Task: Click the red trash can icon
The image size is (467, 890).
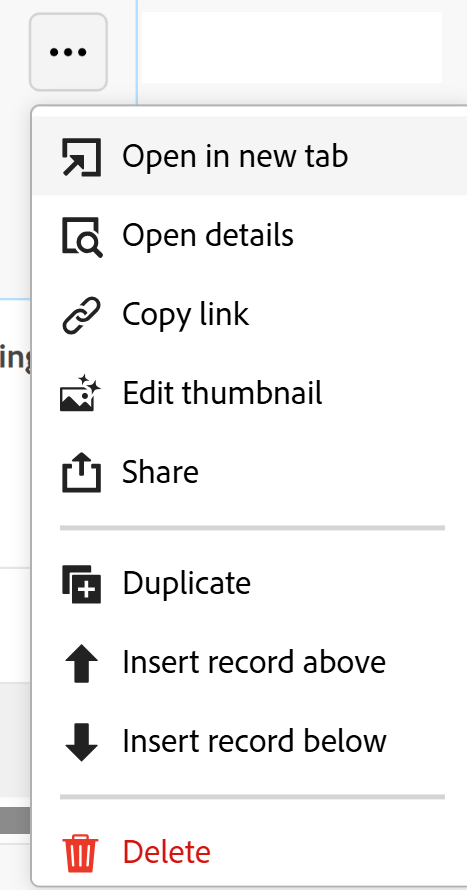Action: coord(81,853)
